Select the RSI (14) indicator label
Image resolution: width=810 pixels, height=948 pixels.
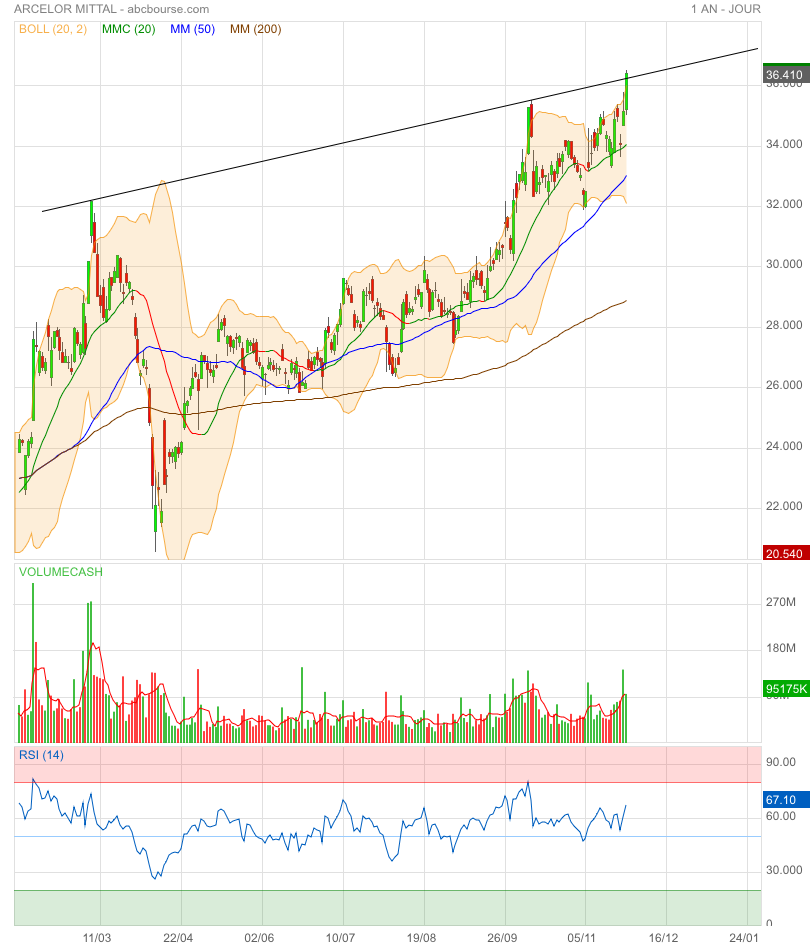pos(41,755)
